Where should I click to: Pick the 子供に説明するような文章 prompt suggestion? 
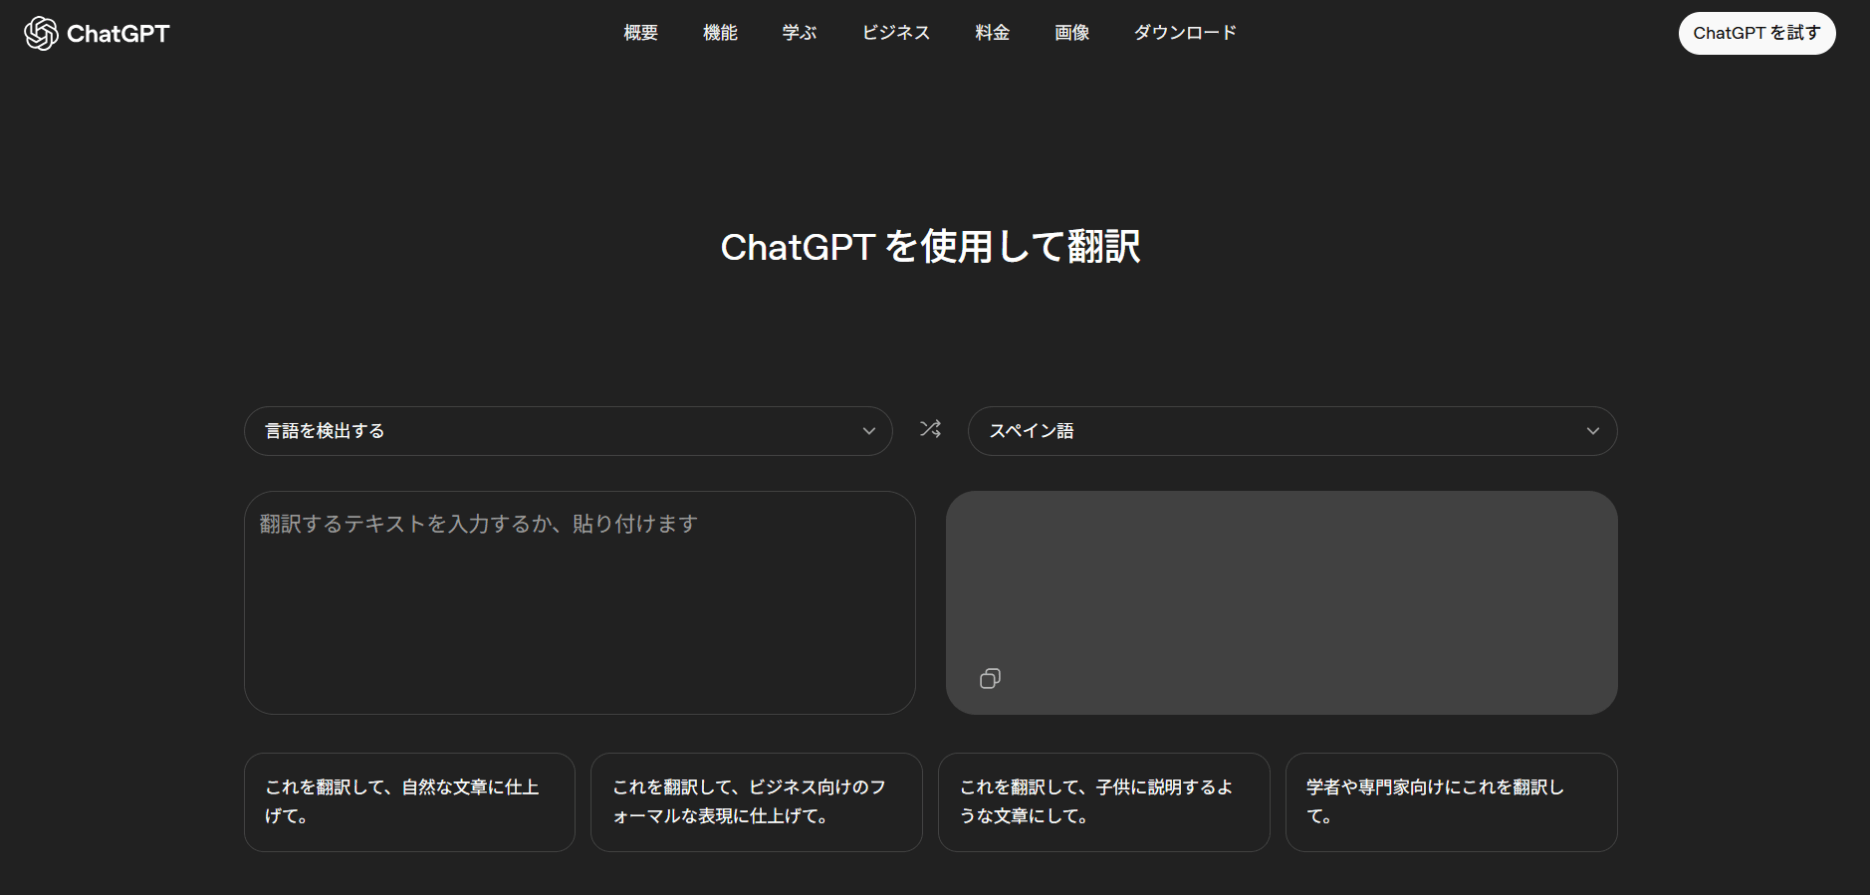coord(1103,802)
